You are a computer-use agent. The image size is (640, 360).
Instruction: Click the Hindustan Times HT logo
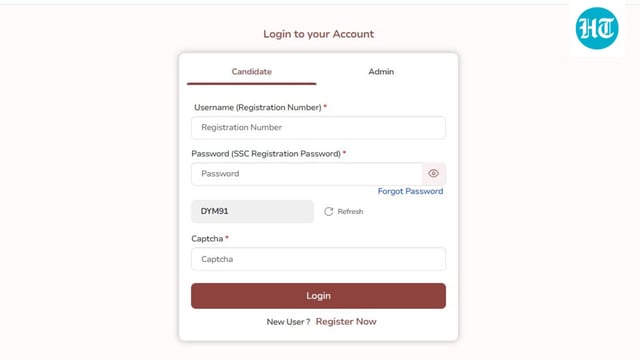coord(597,28)
